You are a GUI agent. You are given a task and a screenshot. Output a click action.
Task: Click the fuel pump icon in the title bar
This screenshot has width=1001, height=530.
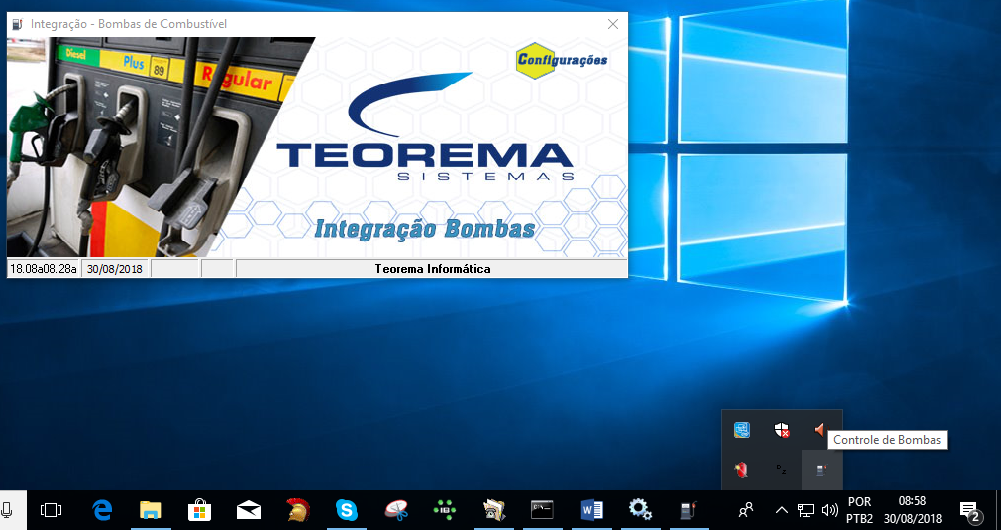(17, 24)
